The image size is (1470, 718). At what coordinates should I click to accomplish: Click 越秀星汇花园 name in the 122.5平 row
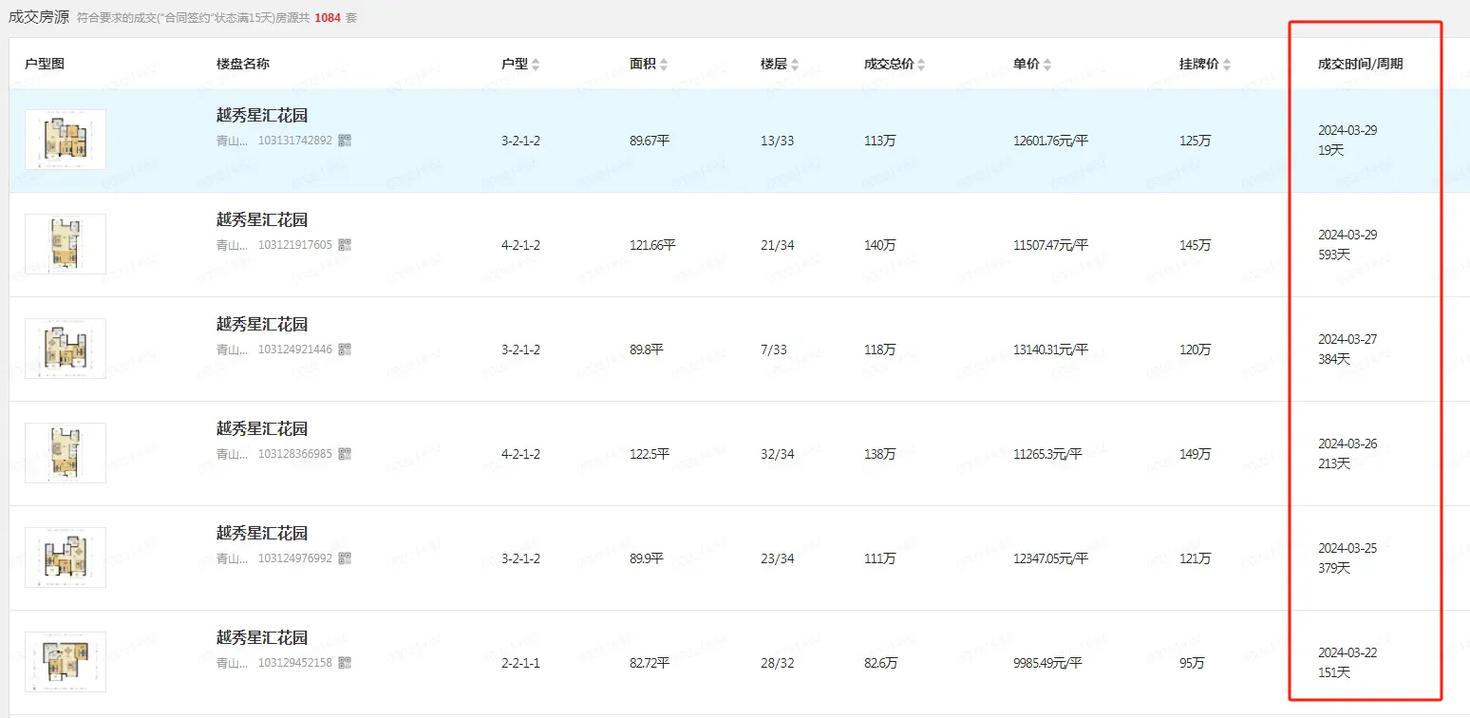262,429
